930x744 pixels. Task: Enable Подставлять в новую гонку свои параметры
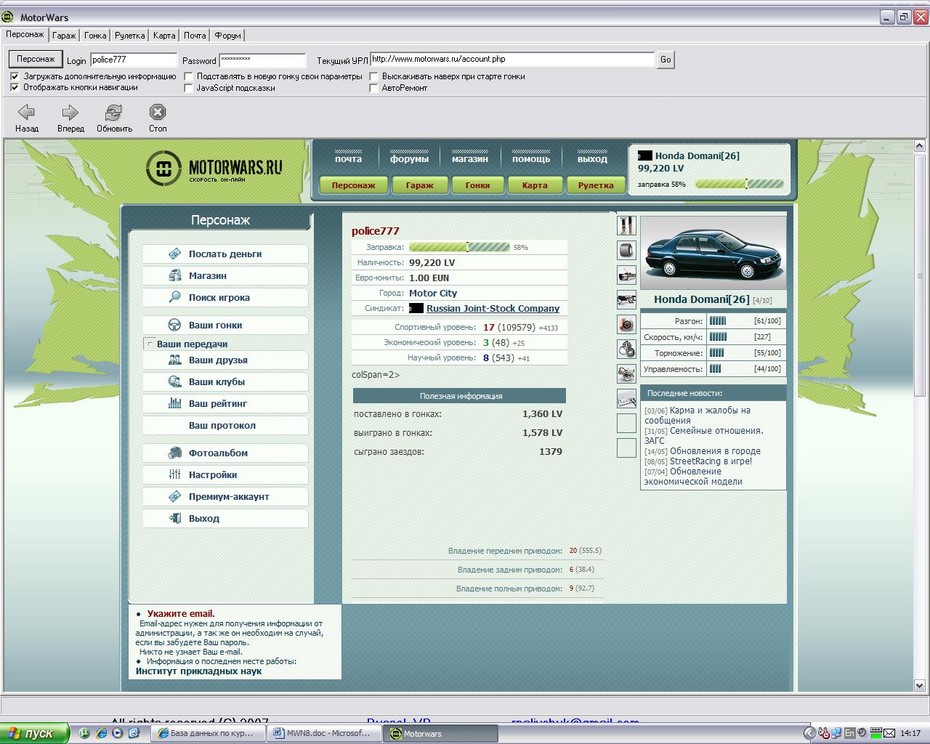188,77
